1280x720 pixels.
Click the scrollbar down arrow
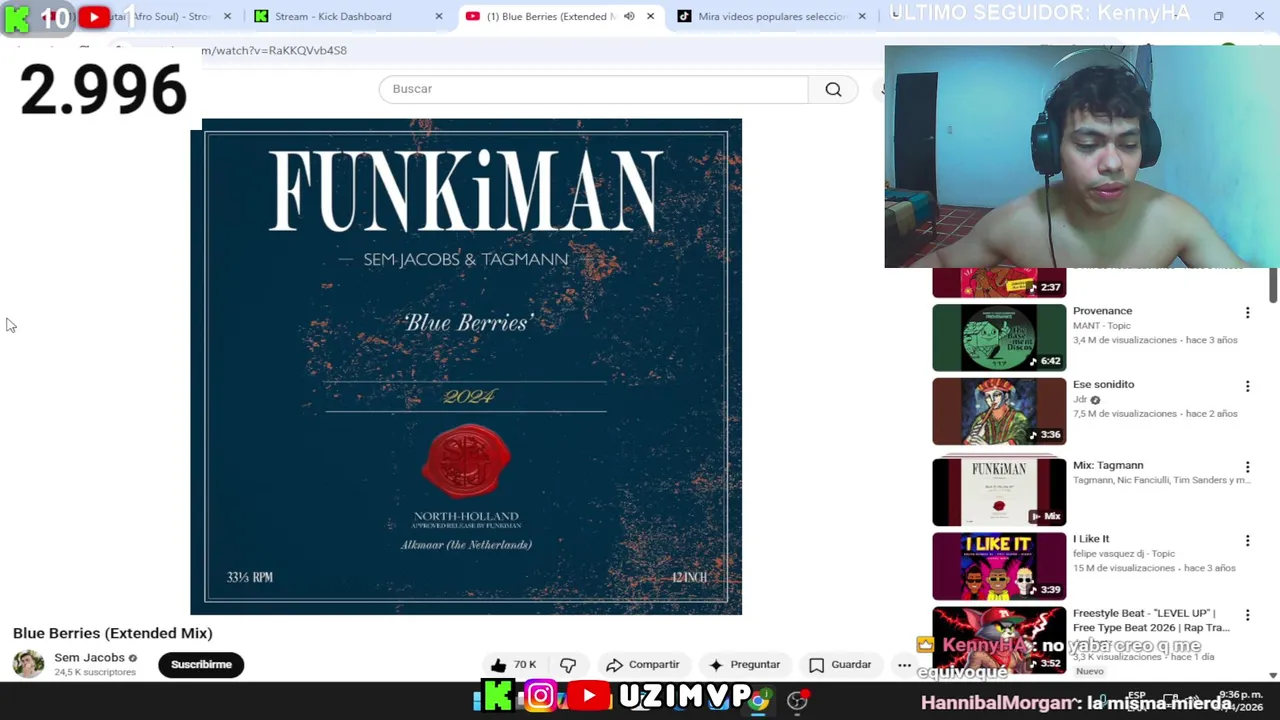tap(1273, 676)
